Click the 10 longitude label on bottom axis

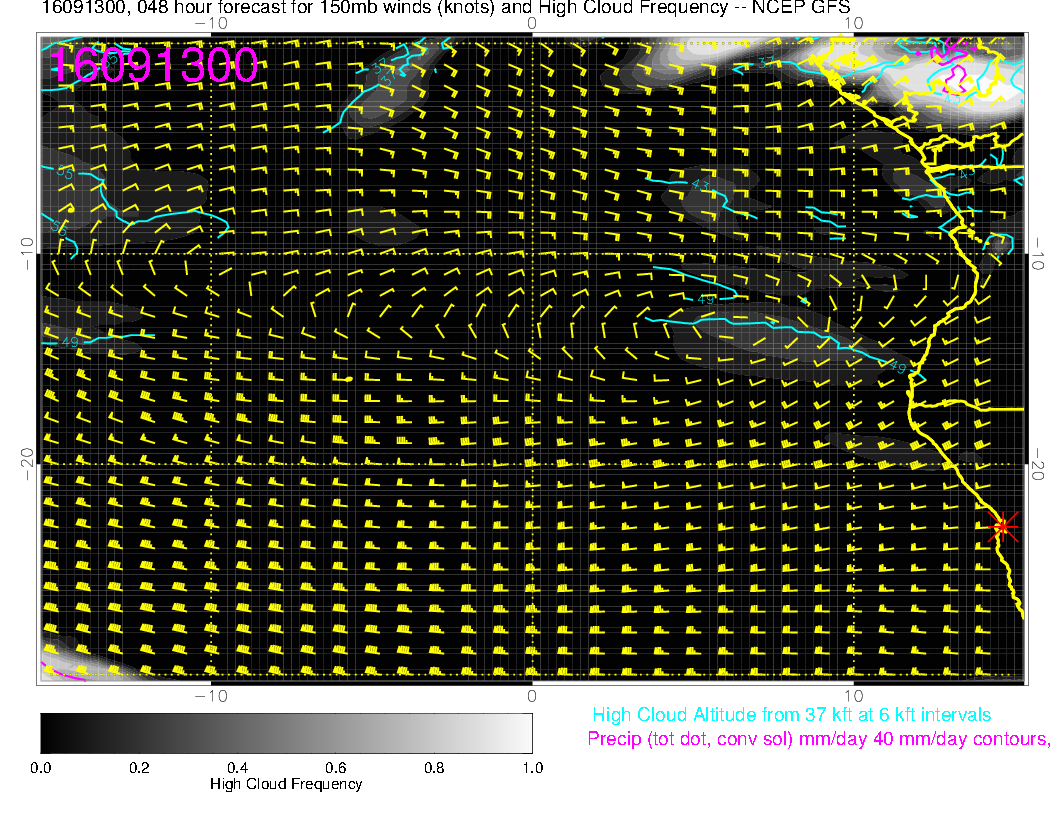852,695
